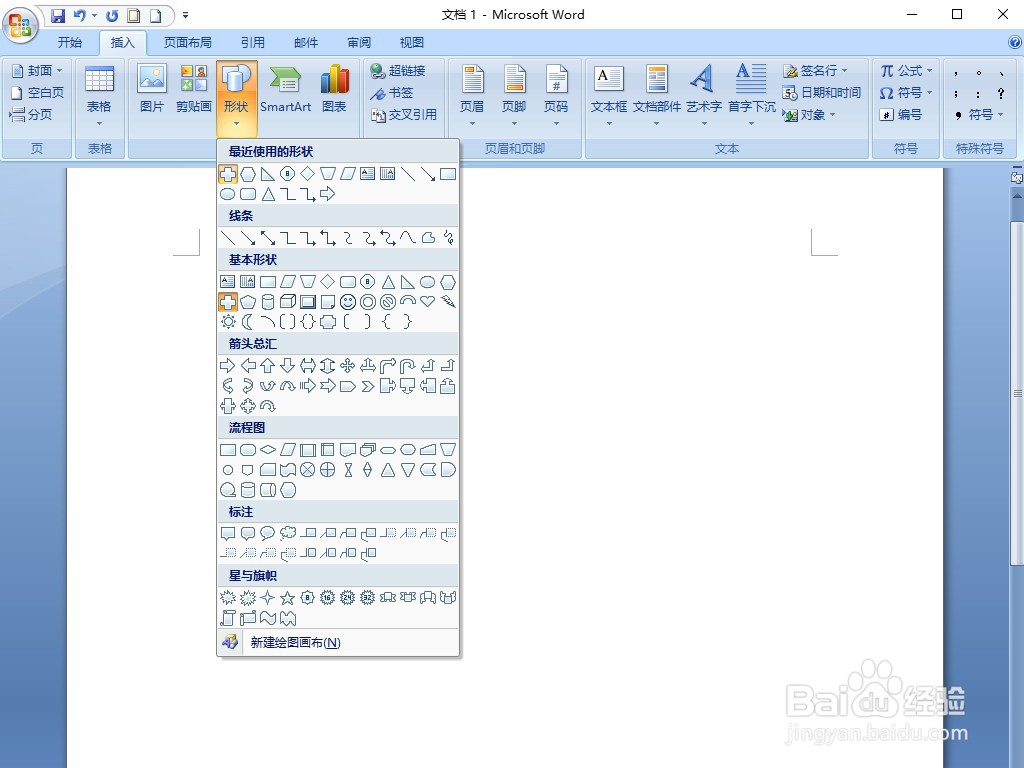Insert a picture from file
Screen dimensions: 1024x768
[152, 89]
